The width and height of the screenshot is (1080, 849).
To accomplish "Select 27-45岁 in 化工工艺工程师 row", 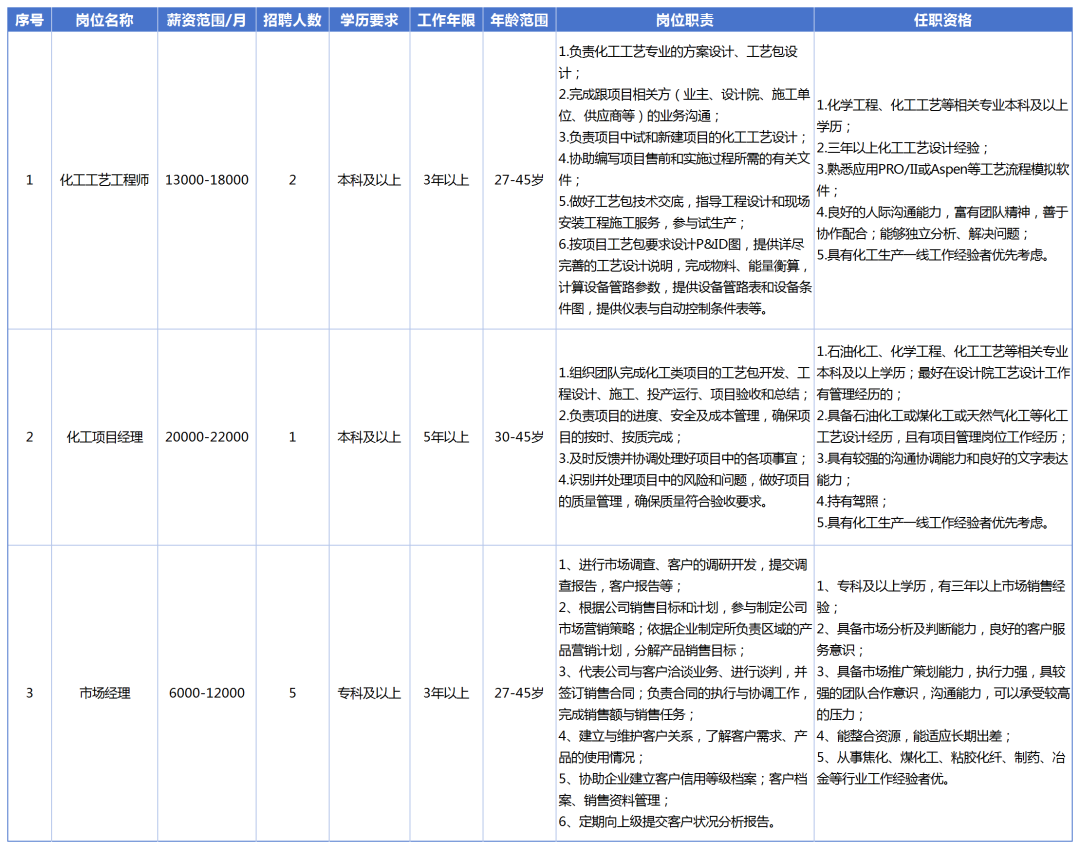I will [519, 180].
